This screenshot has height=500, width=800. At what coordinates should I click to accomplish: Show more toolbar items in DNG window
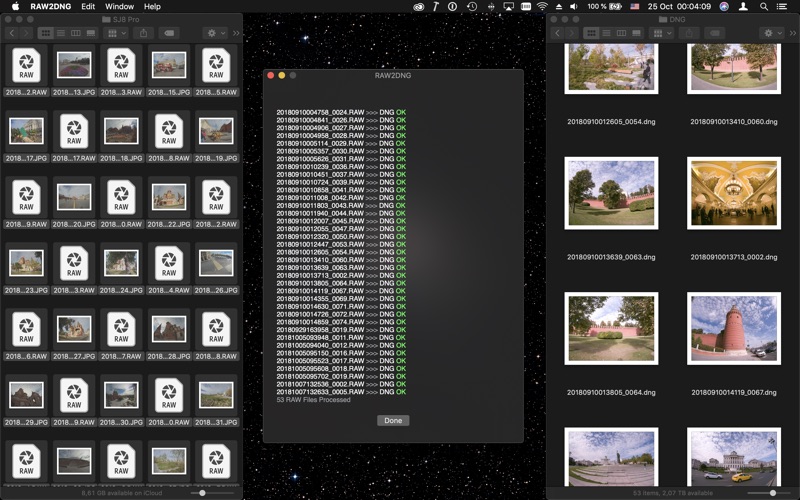[793, 33]
